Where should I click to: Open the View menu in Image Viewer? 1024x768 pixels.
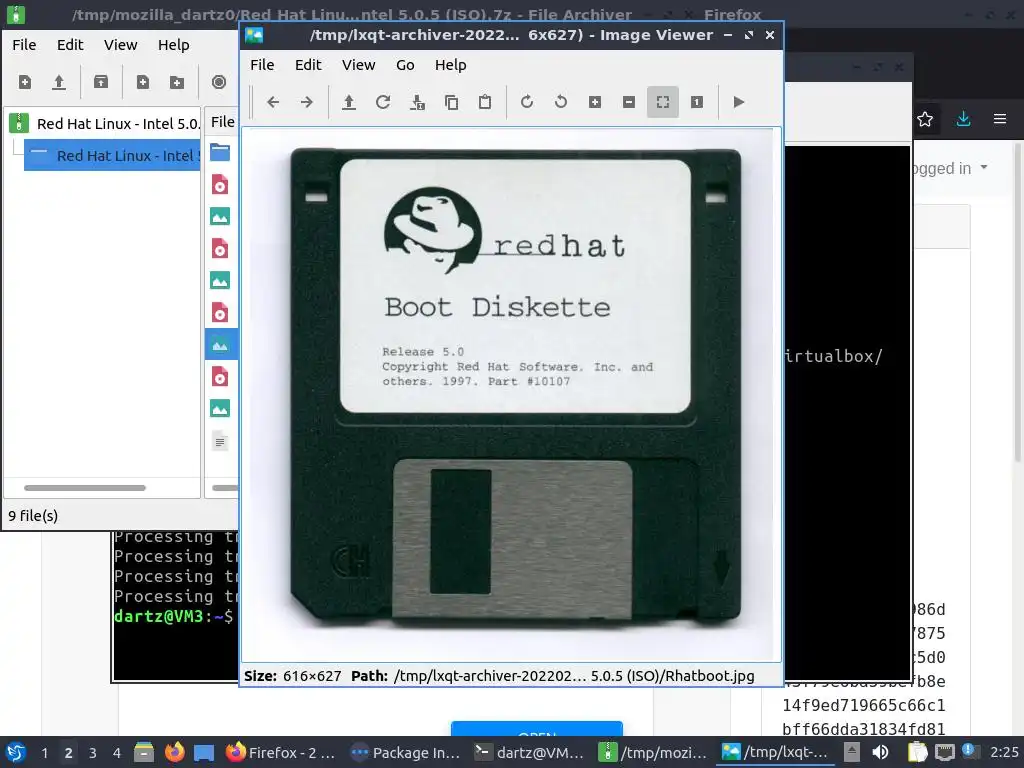pyautogui.click(x=359, y=65)
